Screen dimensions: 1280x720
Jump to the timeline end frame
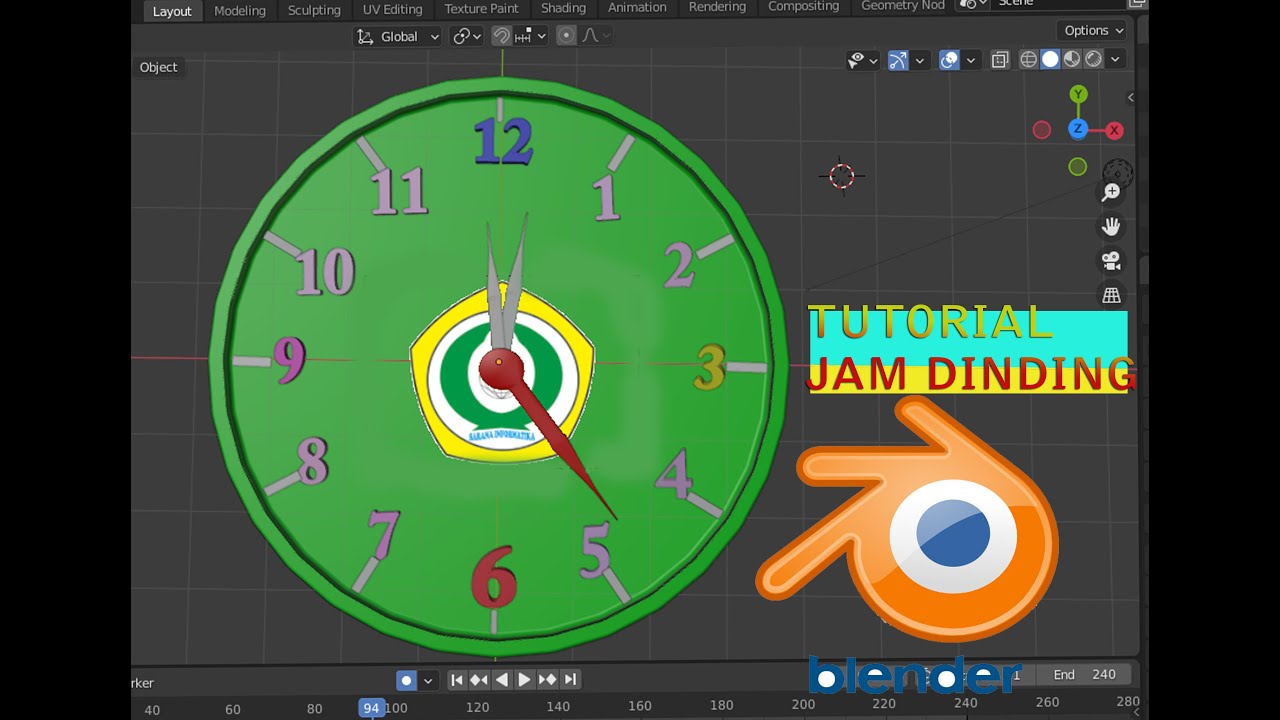570,680
